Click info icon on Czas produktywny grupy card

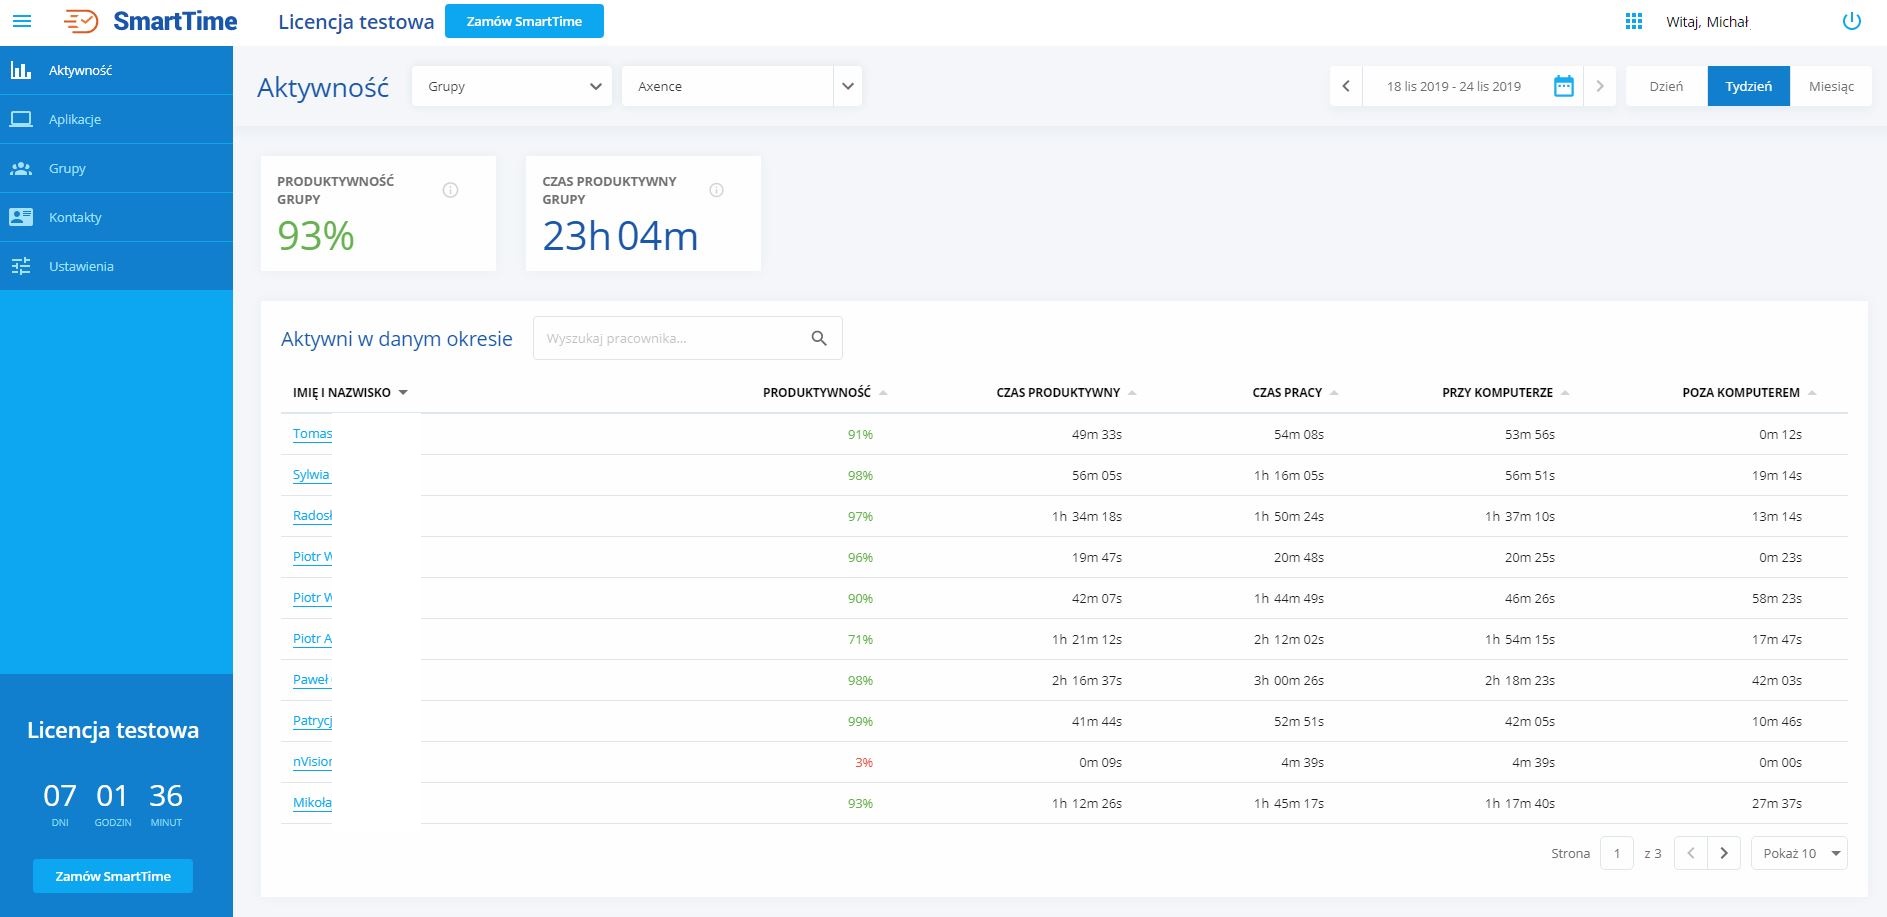point(716,190)
